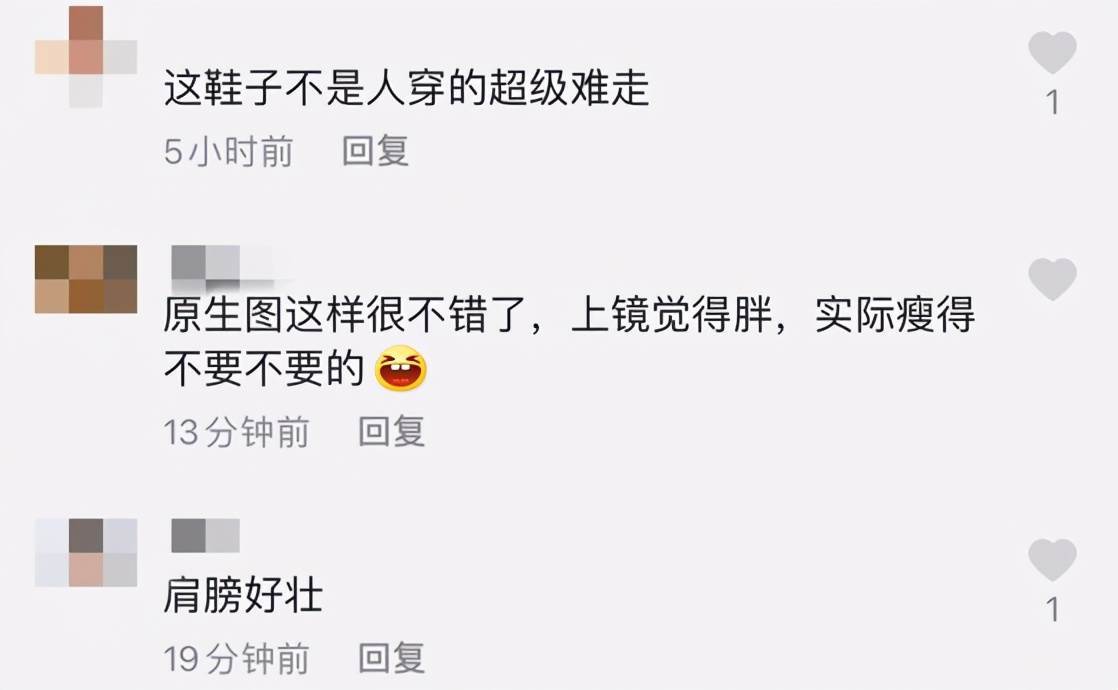The height and width of the screenshot is (690, 1118).
Task: Click like count under the shoe comment heart
Action: pos(1053,102)
